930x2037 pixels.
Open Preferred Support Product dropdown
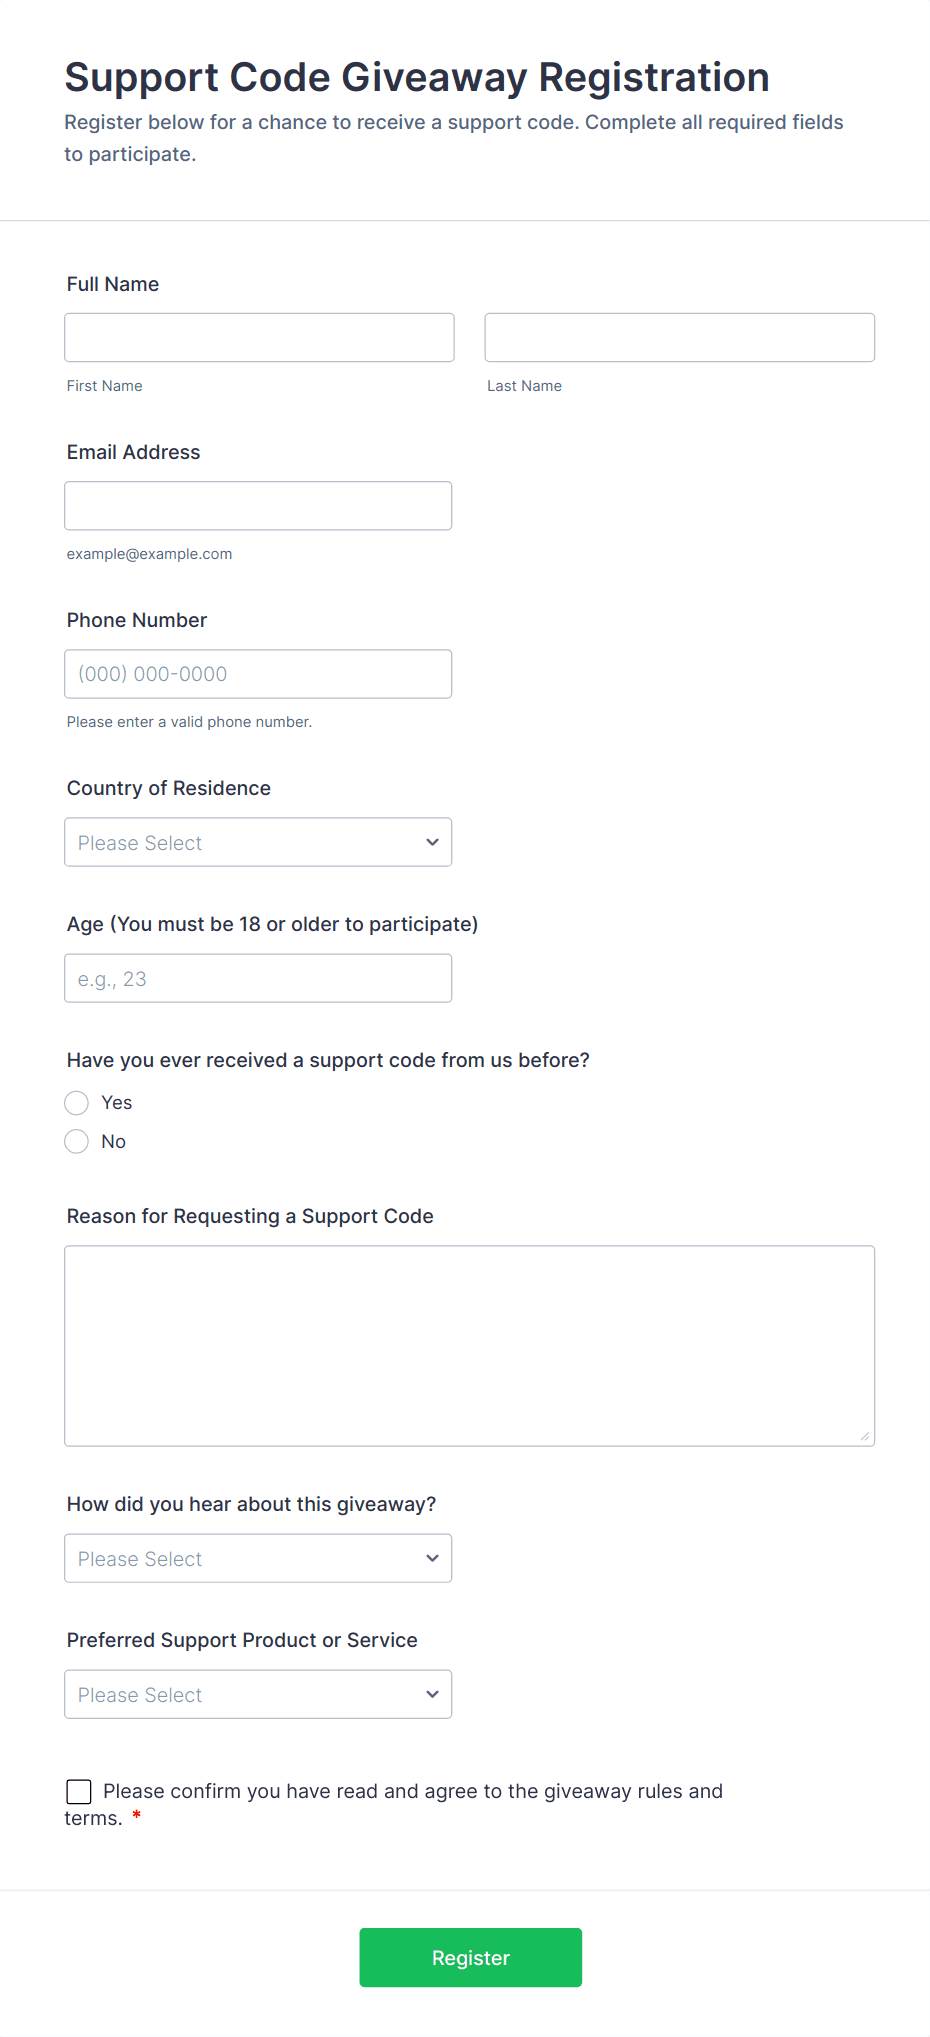click(258, 1694)
